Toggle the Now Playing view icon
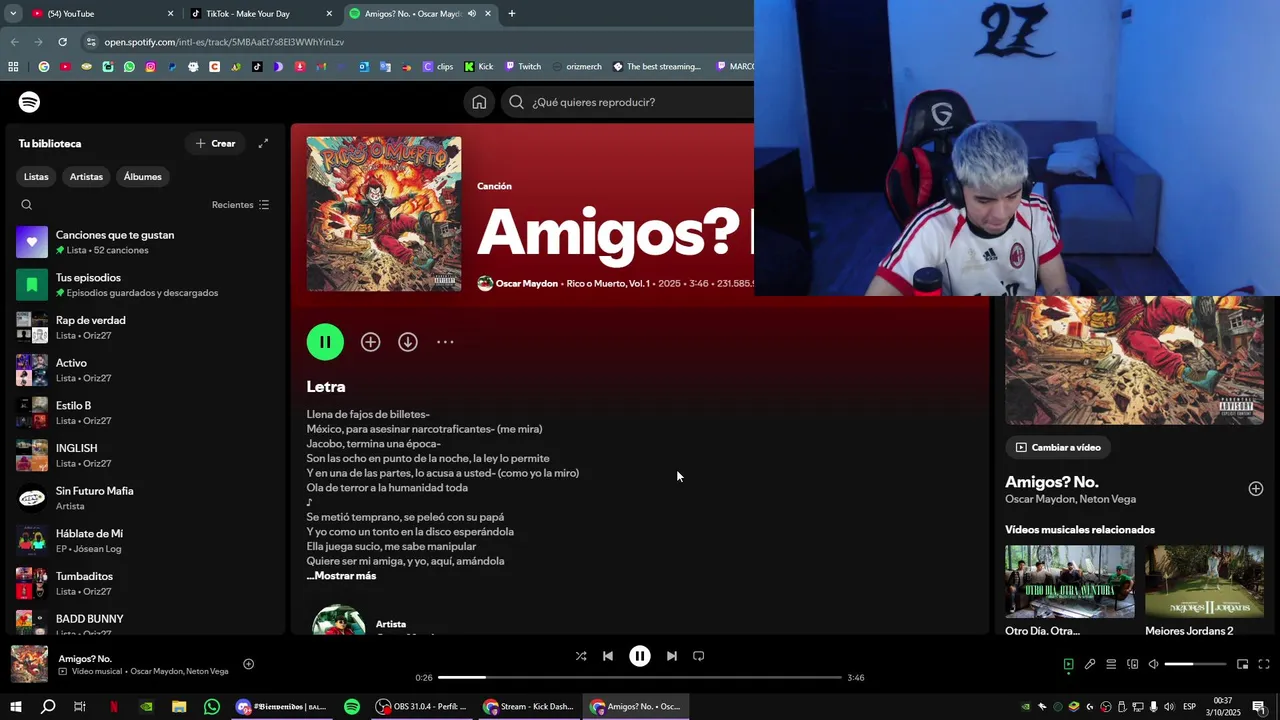This screenshot has height=720, width=1280. [x=1068, y=664]
